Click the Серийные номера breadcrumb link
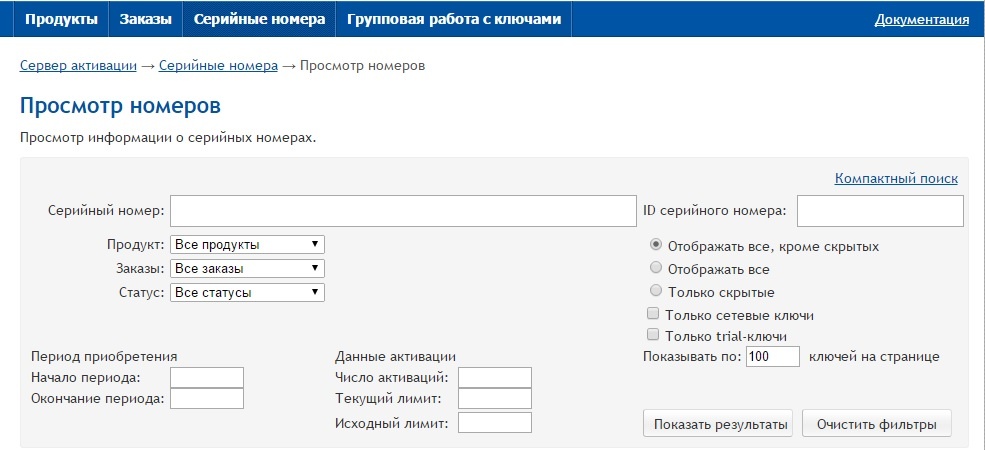The width and height of the screenshot is (985, 450). pyautogui.click(x=218, y=66)
